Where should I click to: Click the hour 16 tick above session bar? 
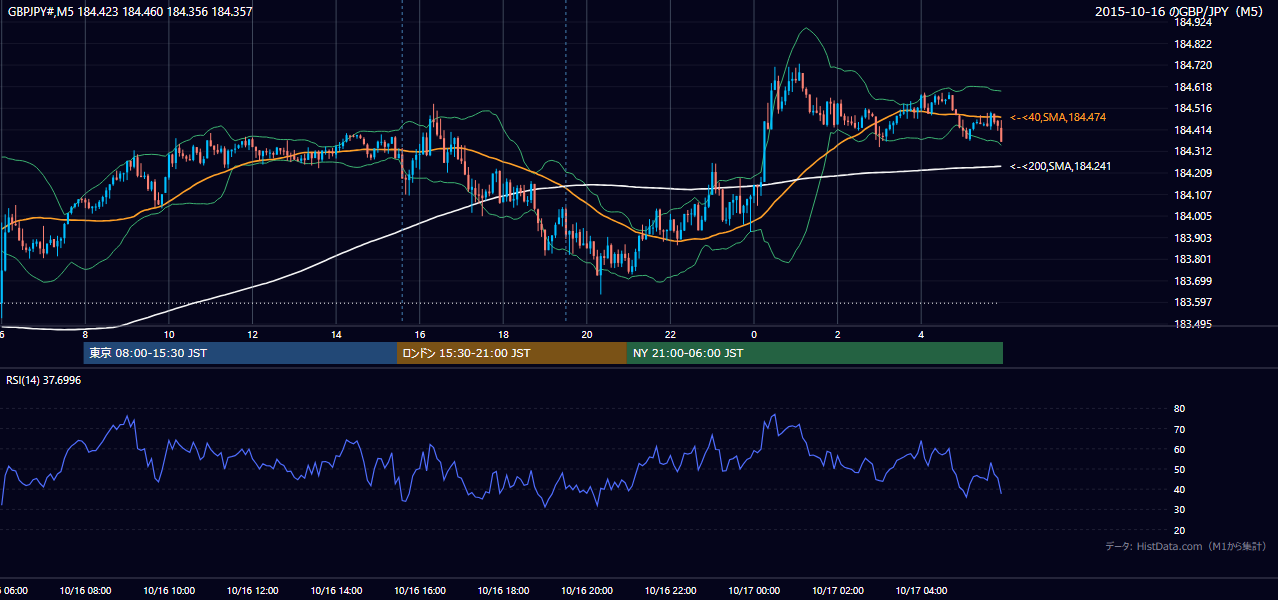(420, 335)
